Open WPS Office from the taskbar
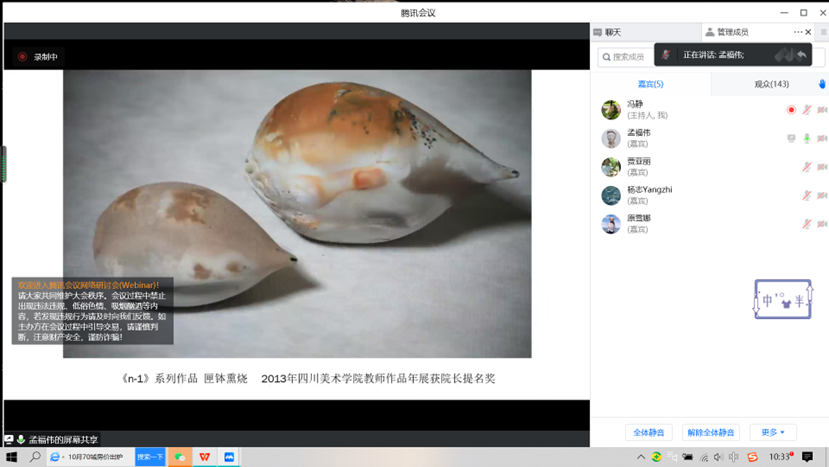 tap(205, 457)
